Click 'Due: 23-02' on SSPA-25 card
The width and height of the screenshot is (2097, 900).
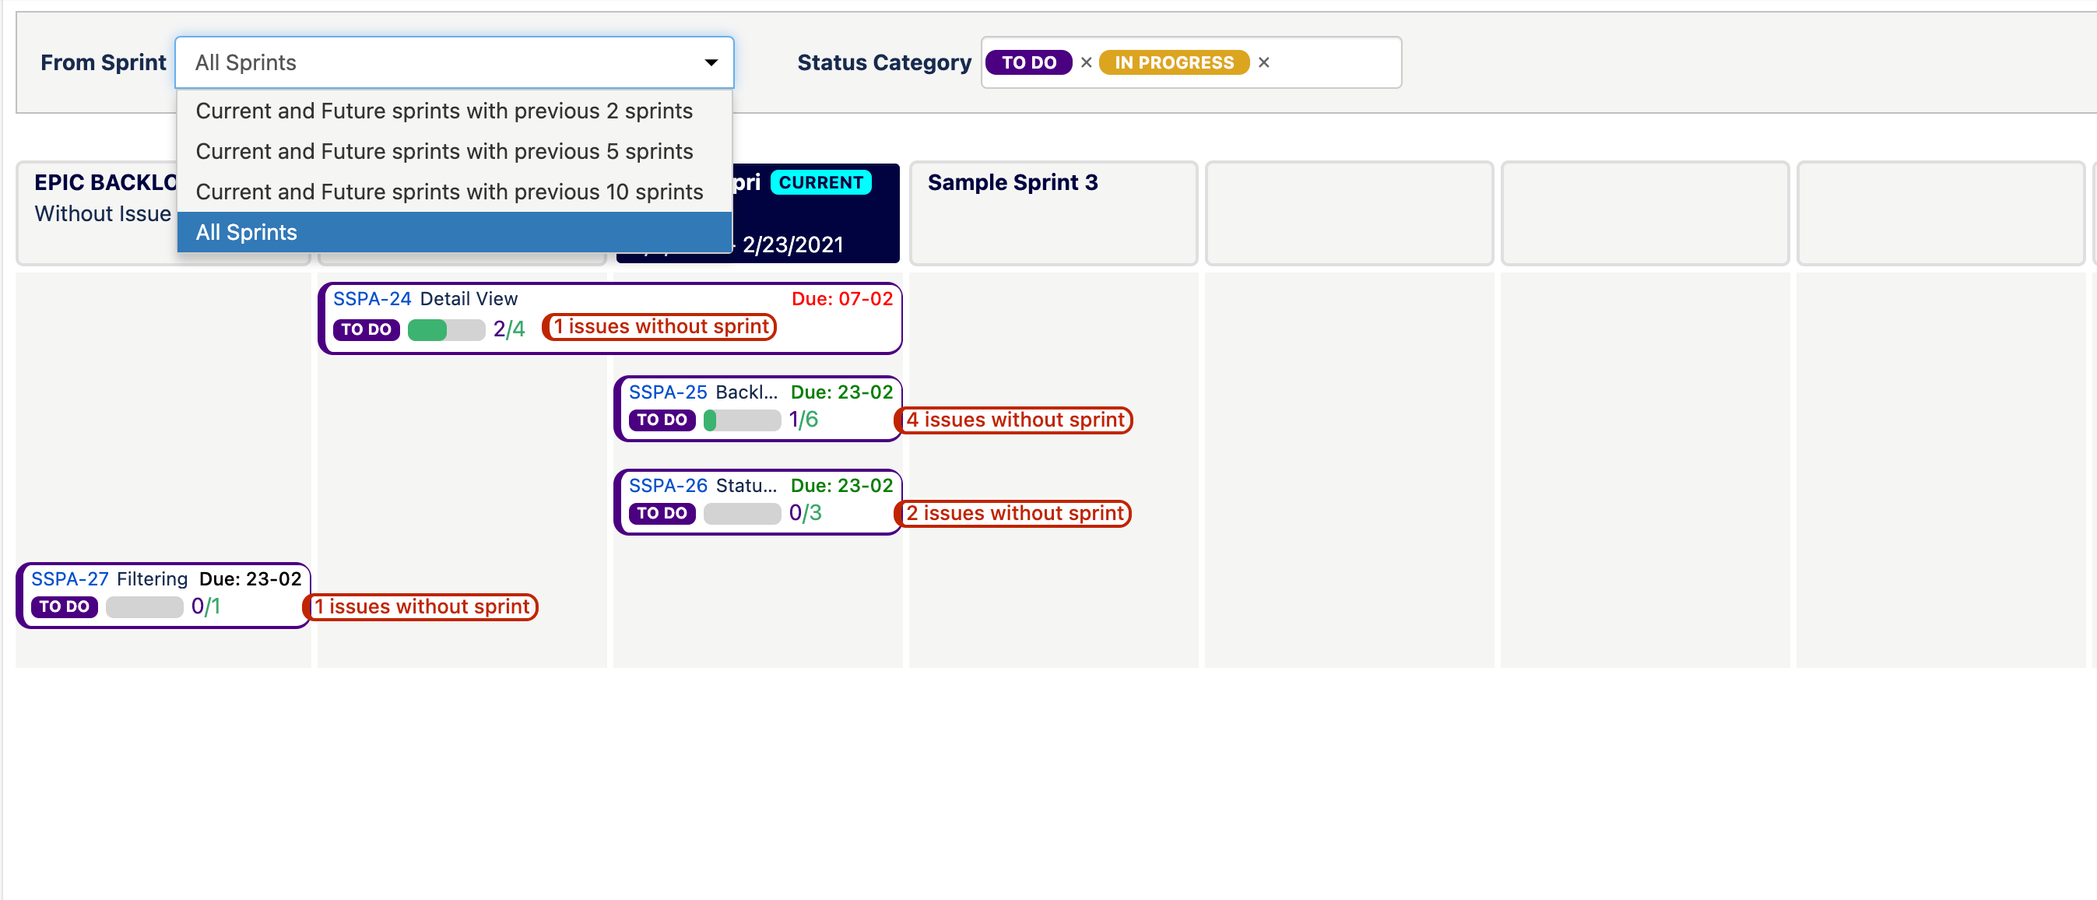pos(842,392)
